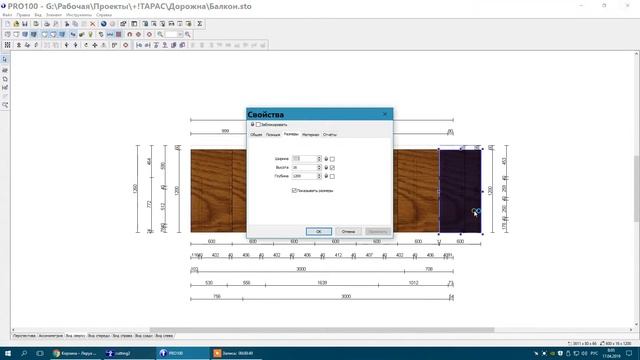640x360 pixels.
Task: Open the Chrome window in taskbar
Action: 76,353
